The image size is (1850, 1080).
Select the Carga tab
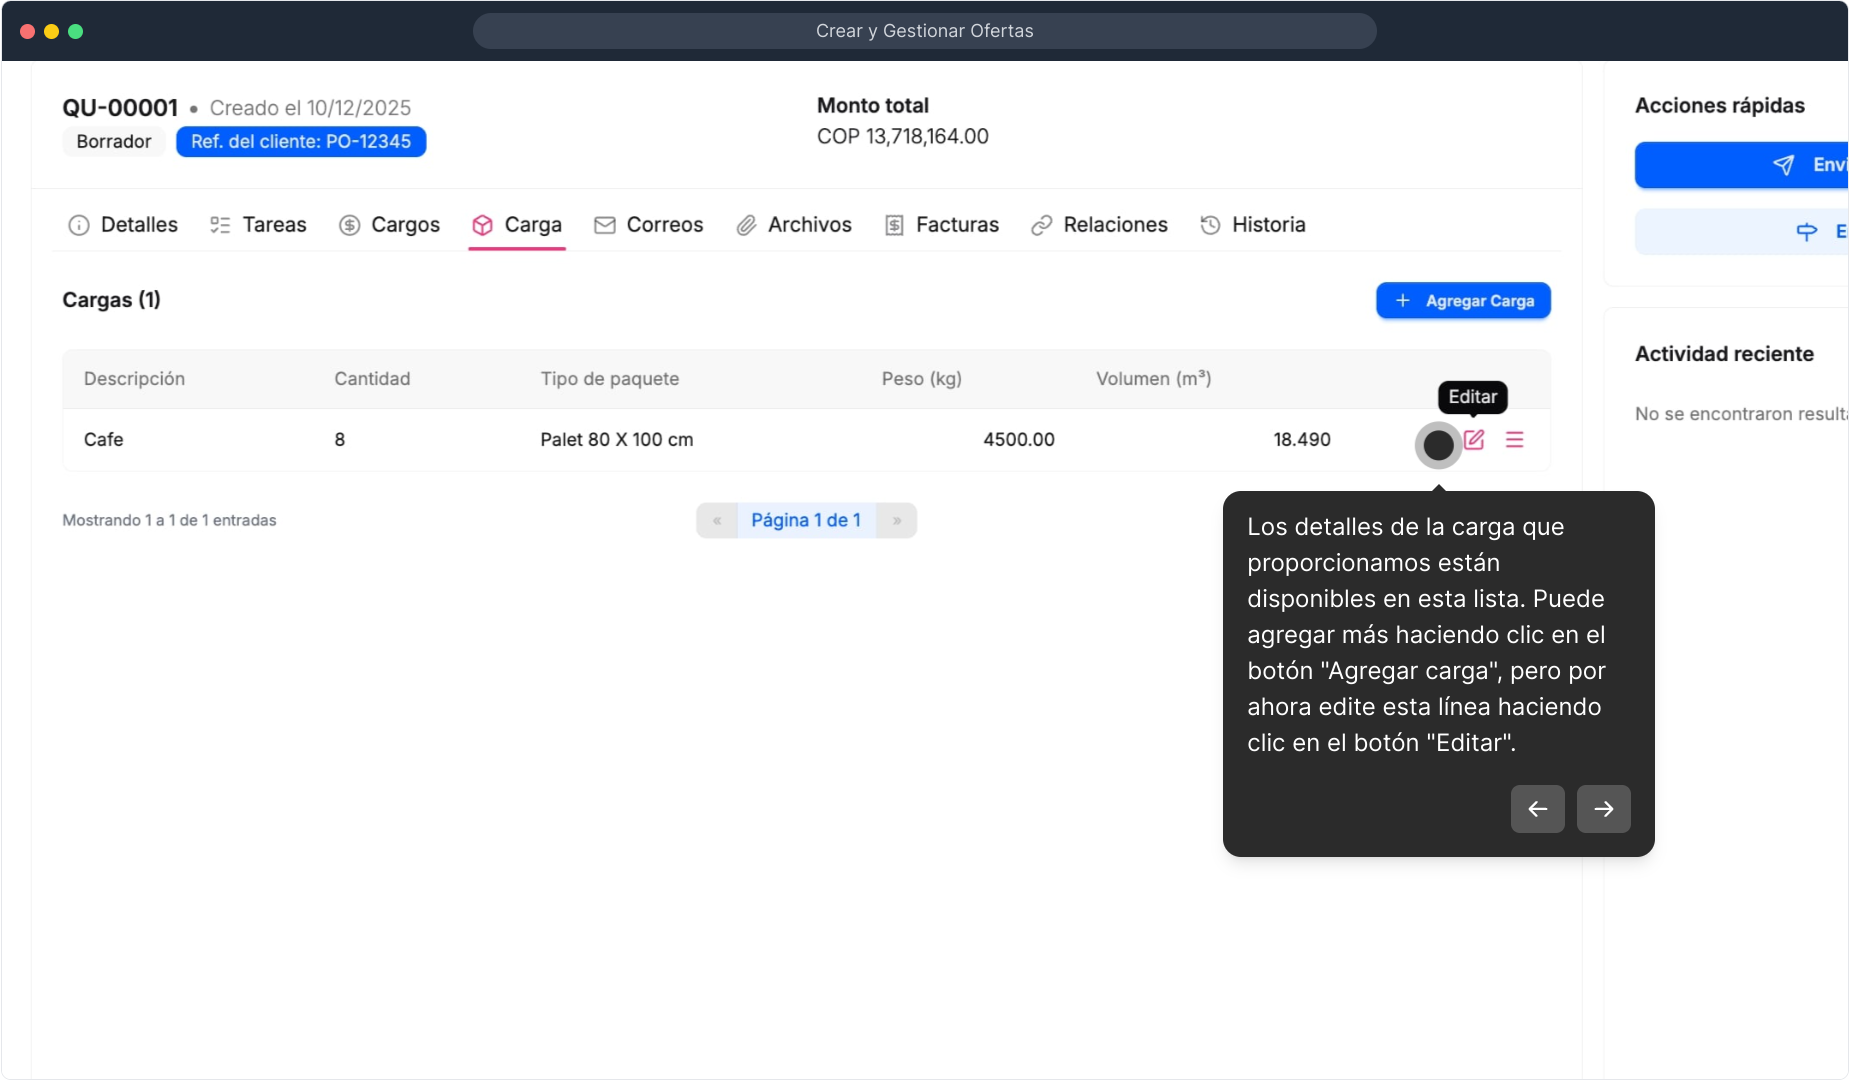click(517, 225)
